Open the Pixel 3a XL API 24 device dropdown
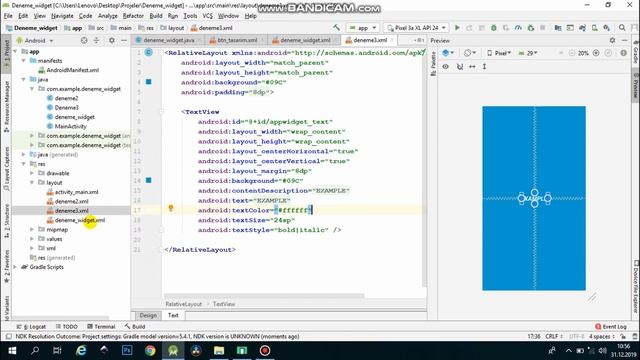Screen dimensions: 640x360 (x=416, y=28)
